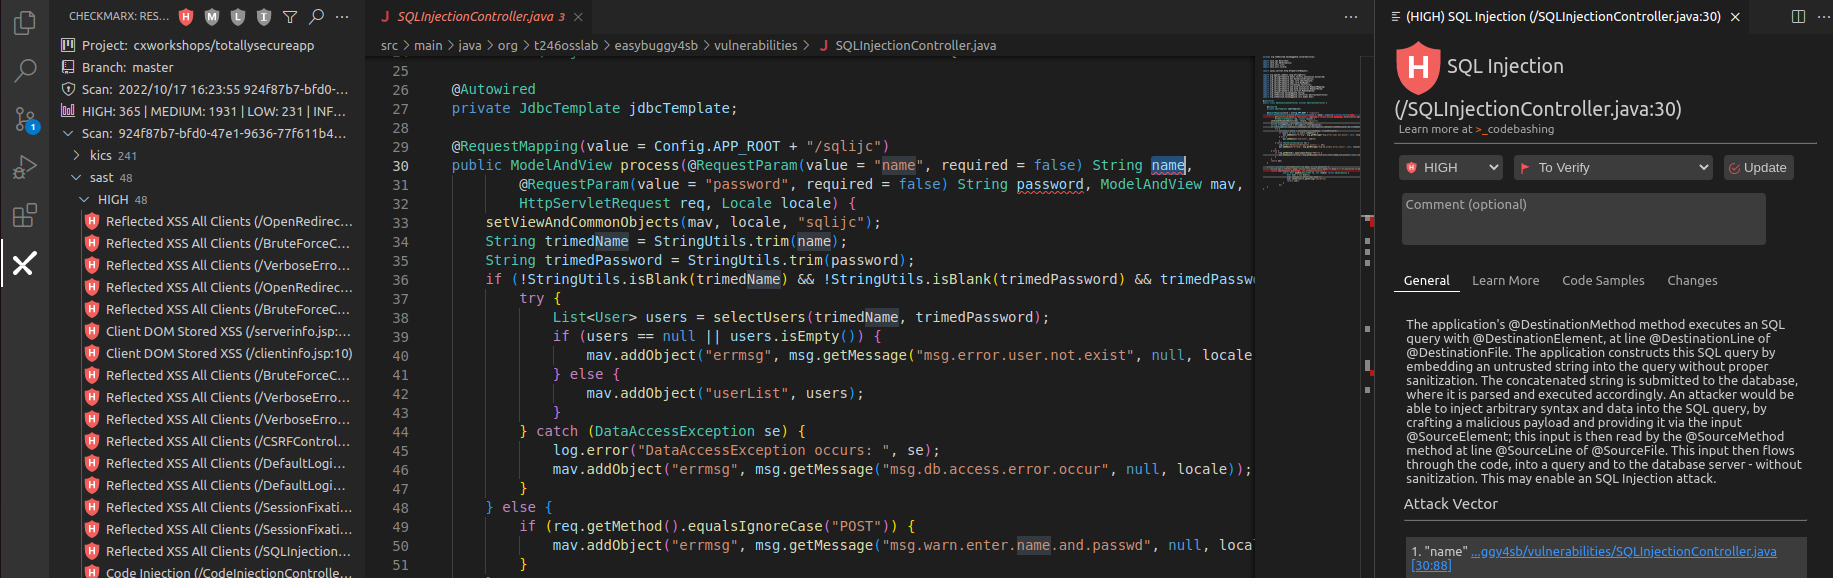This screenshot has width=1833, height=578.
Task: Select the Code Injection result
Action: click(207, 572)
